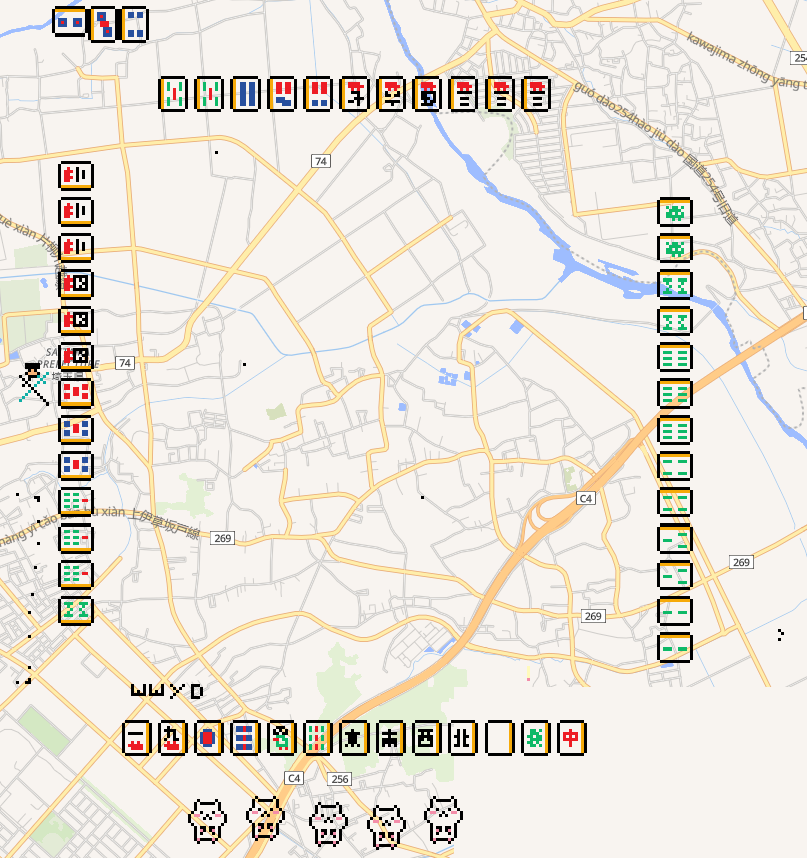Choose the nine-bamboo tile in bottom hand
The width and height of the screenshot is (807, 858).
click(x=317, y=738)
